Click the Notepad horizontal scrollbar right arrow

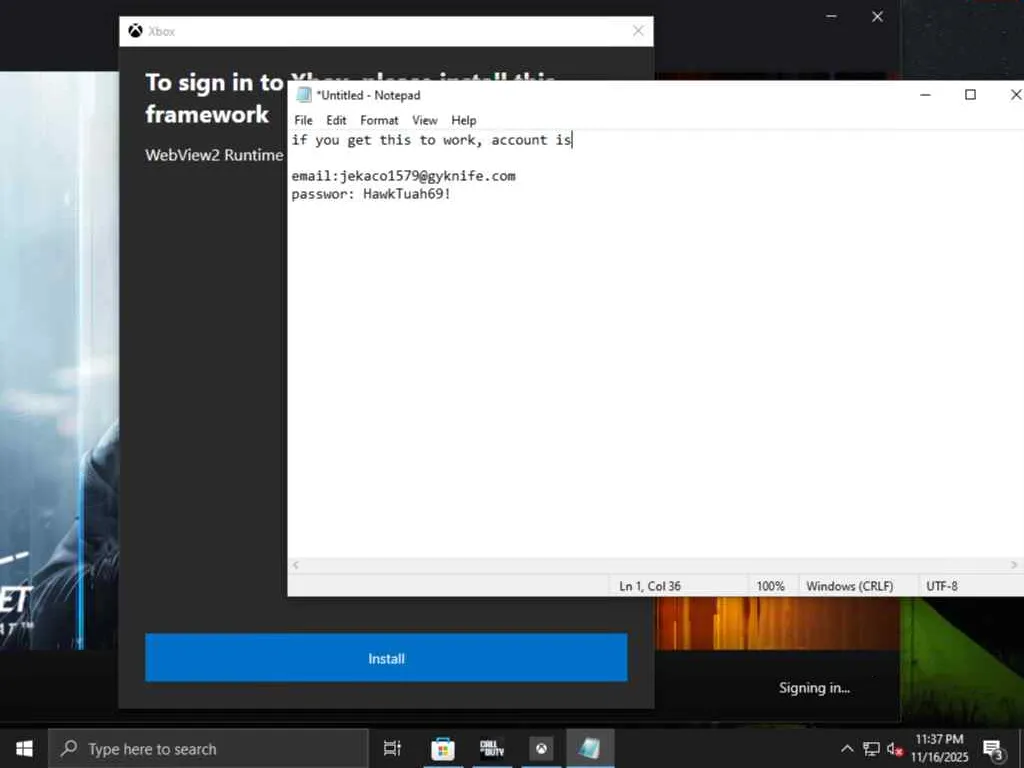pos(1014,565)
